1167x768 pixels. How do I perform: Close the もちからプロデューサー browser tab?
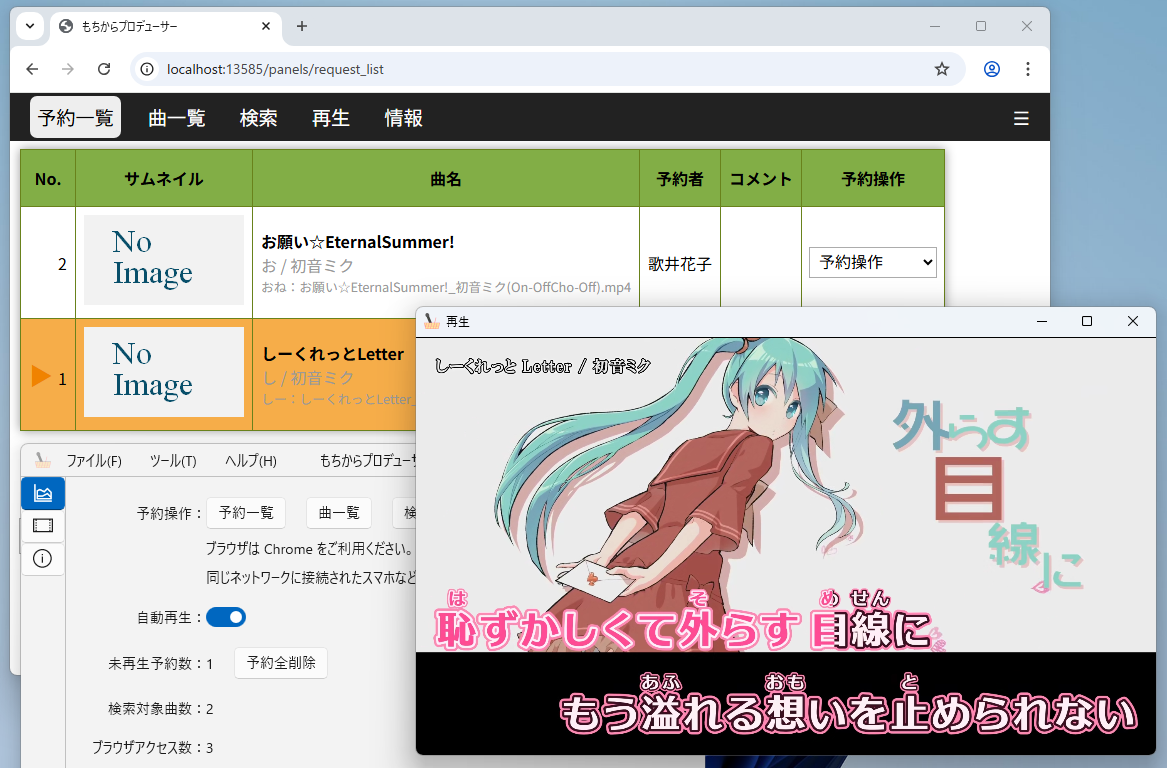pyautogui.click(x=266, y=26)
